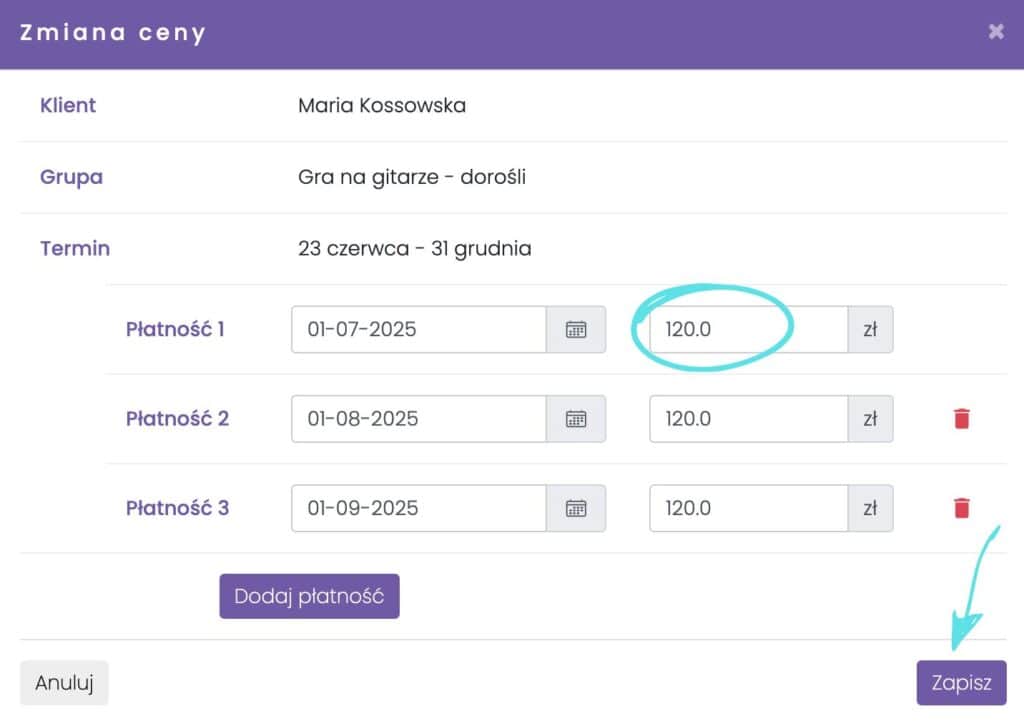Screen dimensions: 1024x724
Task: Click the zł suffix of Płatność 2
Action: (x=870, y=419)
